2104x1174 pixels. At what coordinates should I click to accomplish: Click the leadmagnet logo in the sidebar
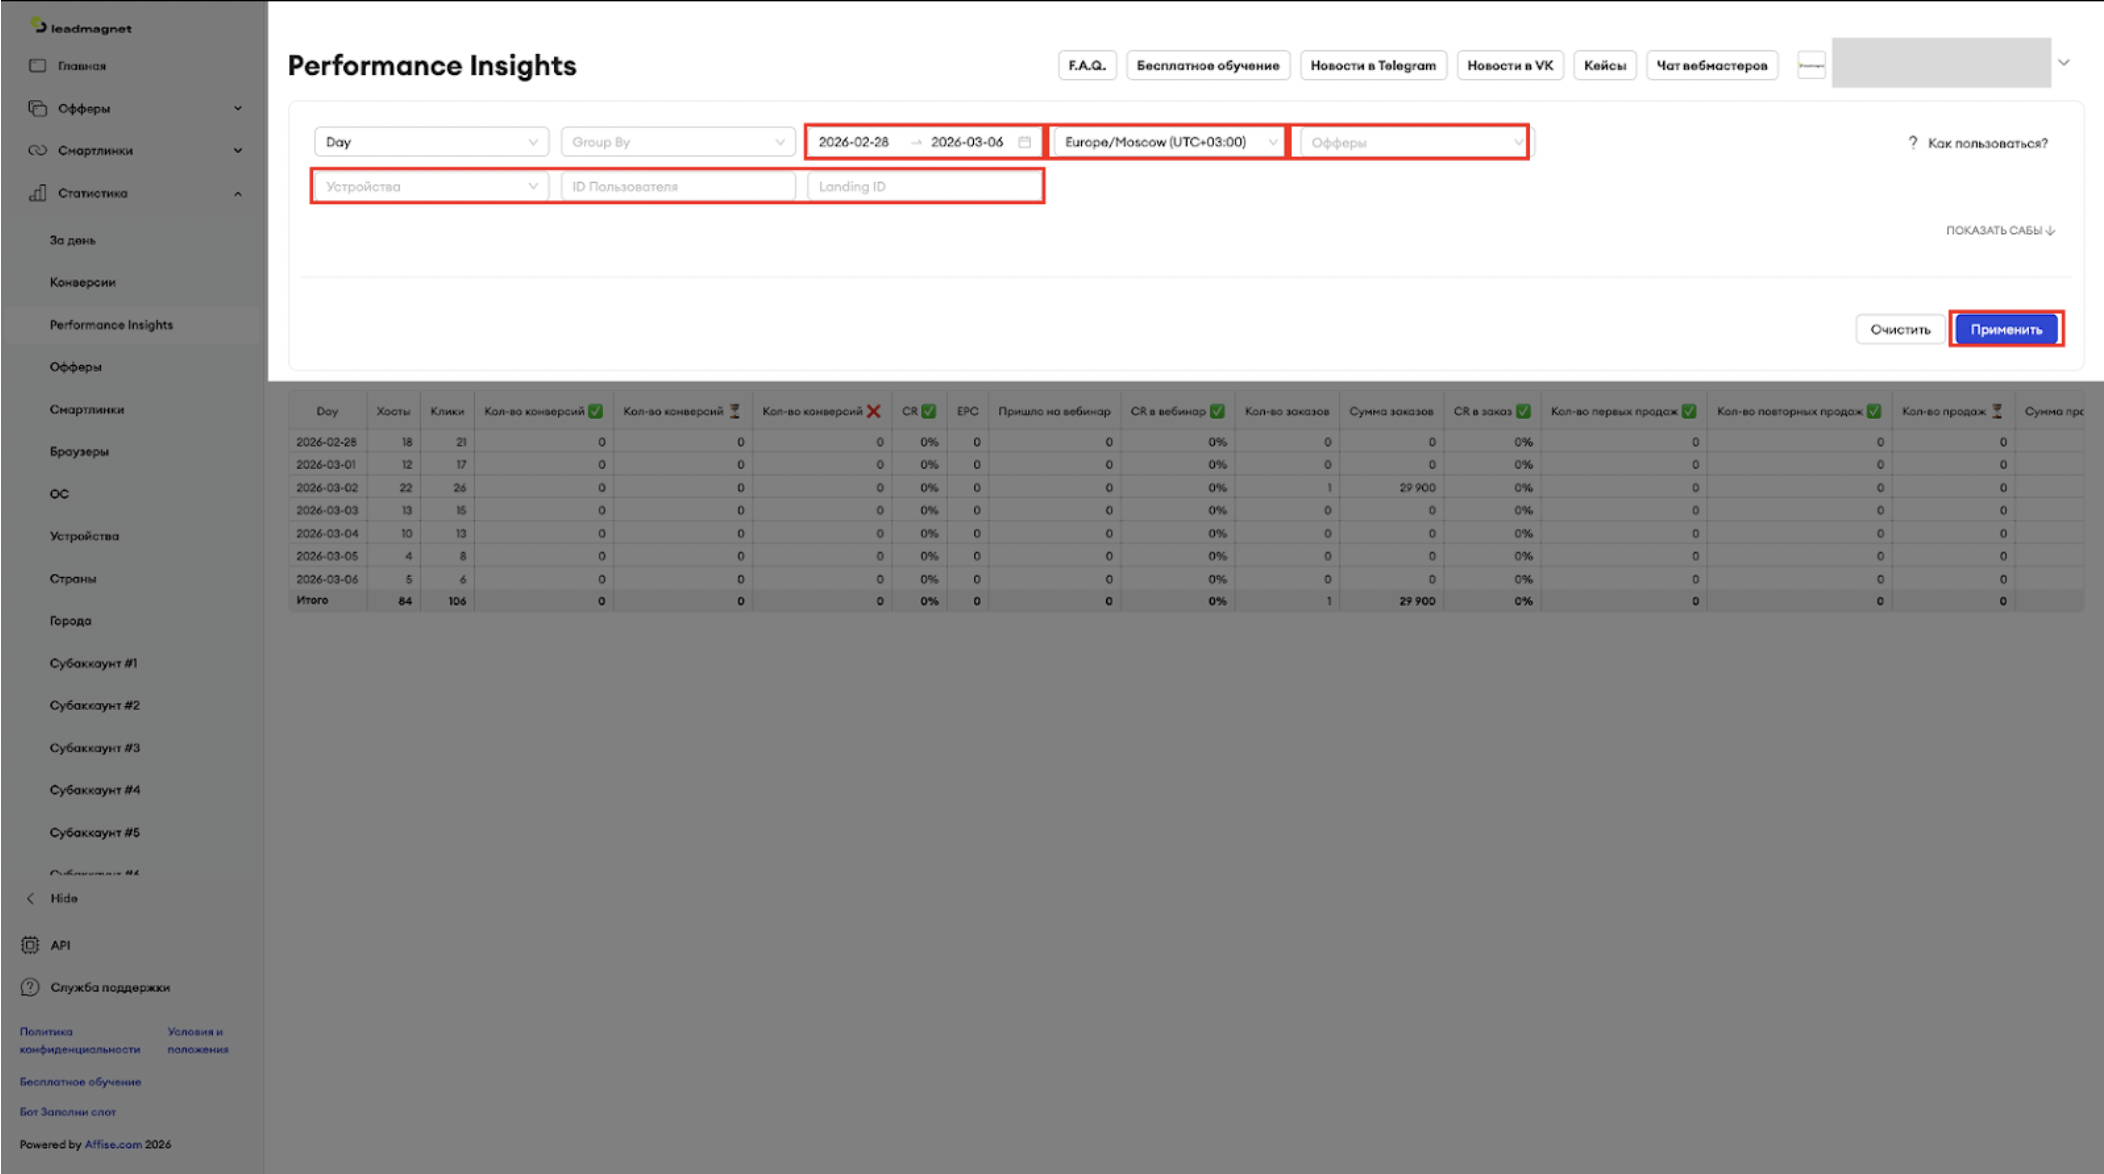tap(81, 26)
